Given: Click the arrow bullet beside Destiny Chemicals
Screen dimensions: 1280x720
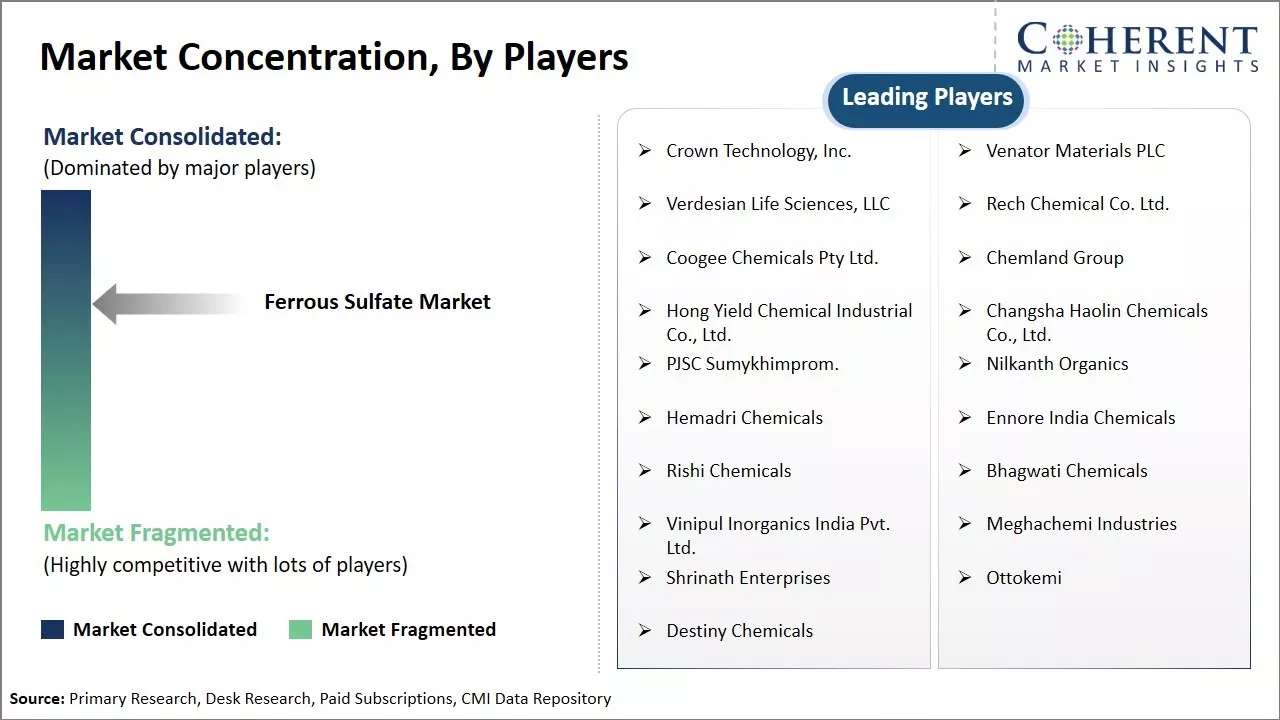Looking at the screenshot, I should click(644, 631).
